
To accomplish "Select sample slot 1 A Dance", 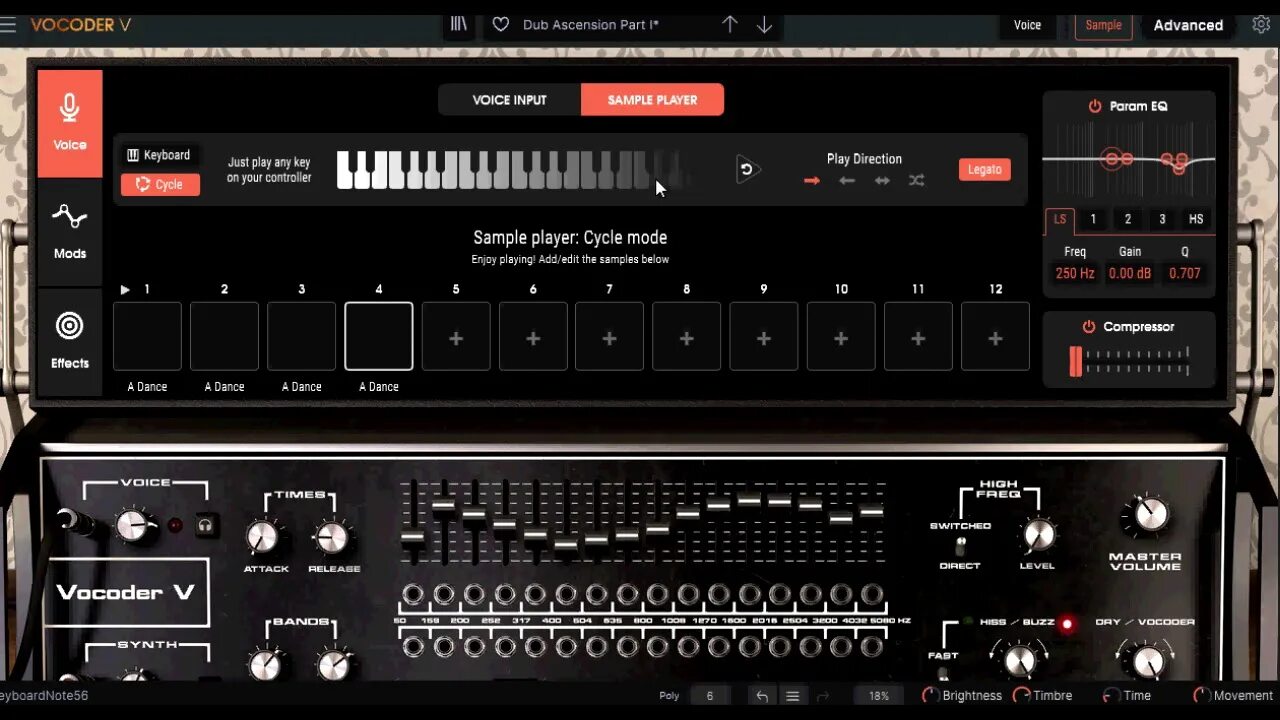I will pos(147,337).
